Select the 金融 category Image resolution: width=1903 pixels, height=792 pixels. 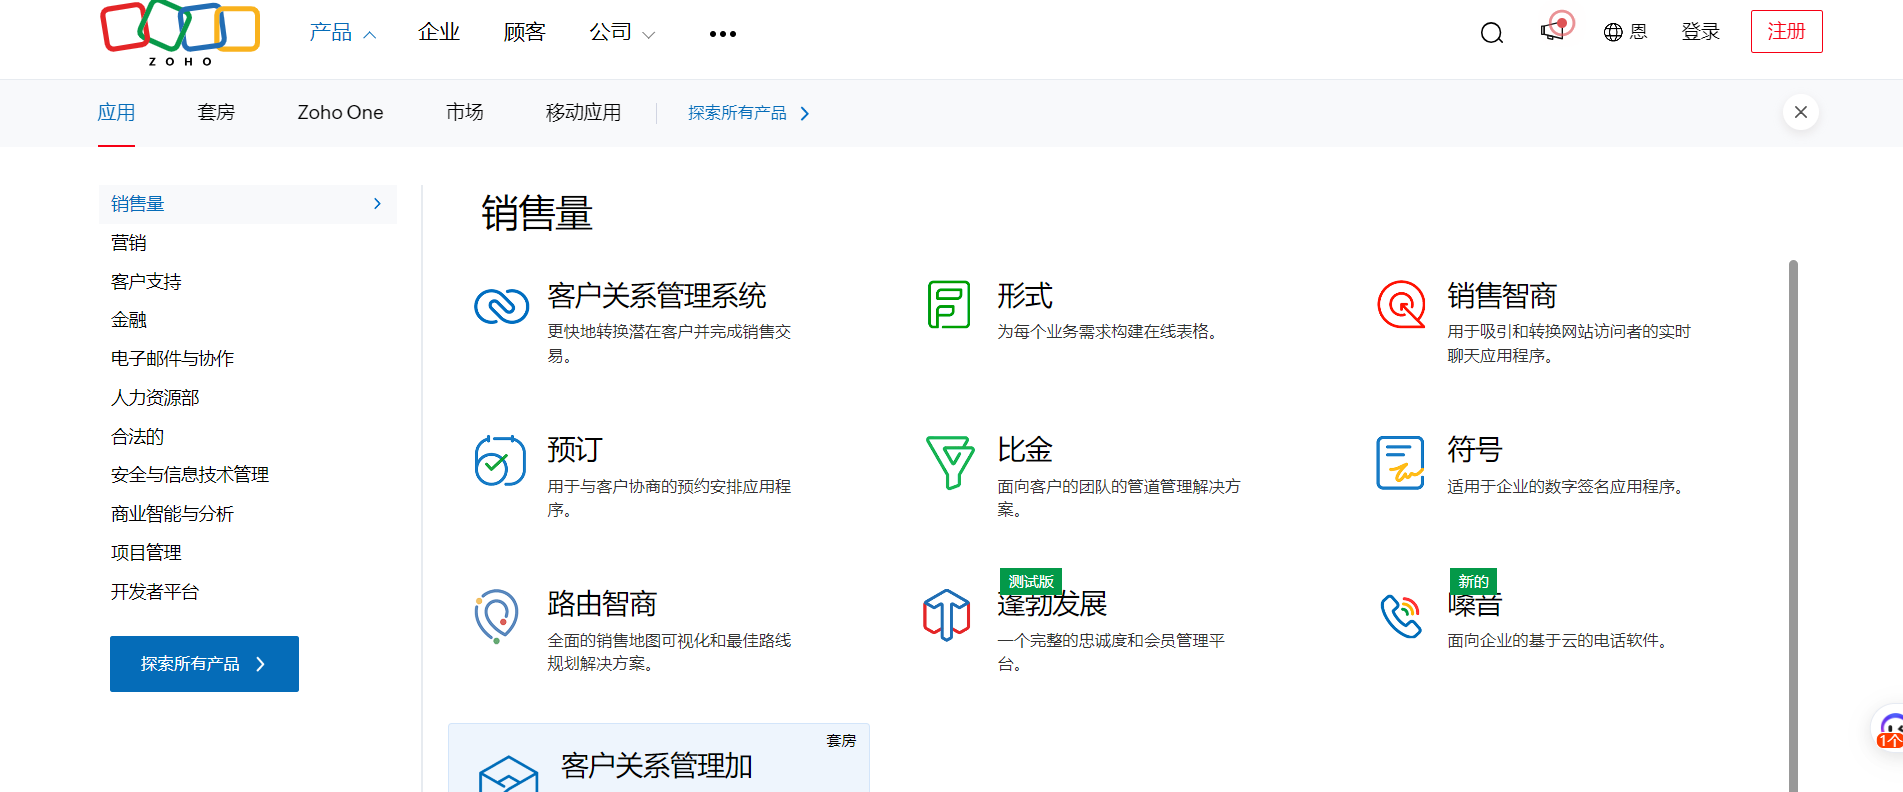(x=129, y=320)
